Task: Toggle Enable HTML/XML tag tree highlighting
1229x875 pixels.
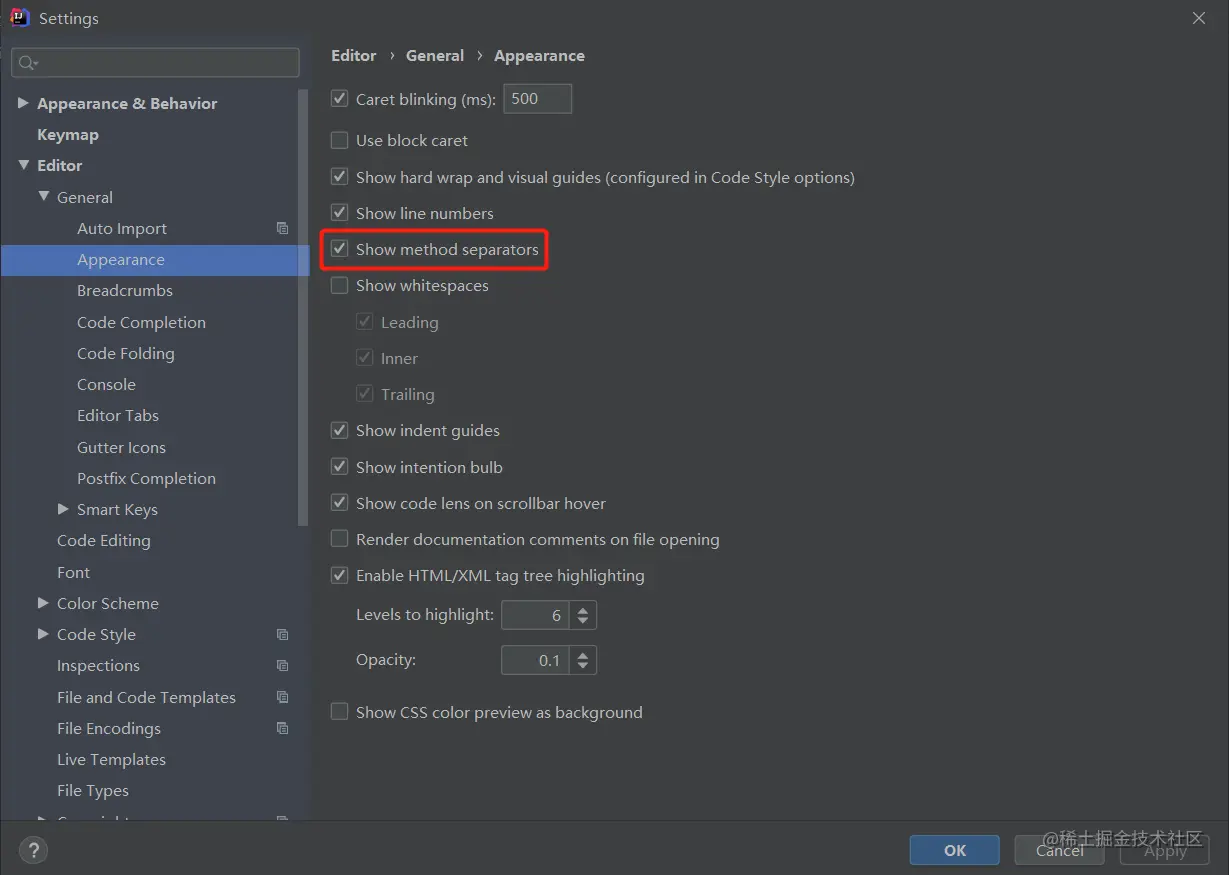Action: 339,575
